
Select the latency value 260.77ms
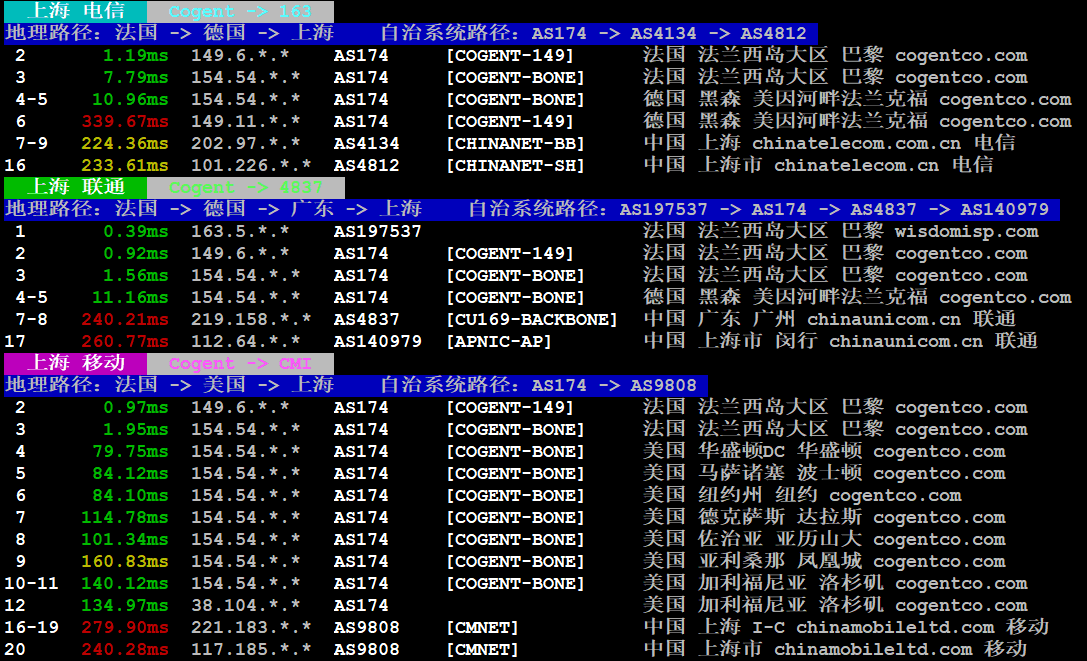pos(125,342)
